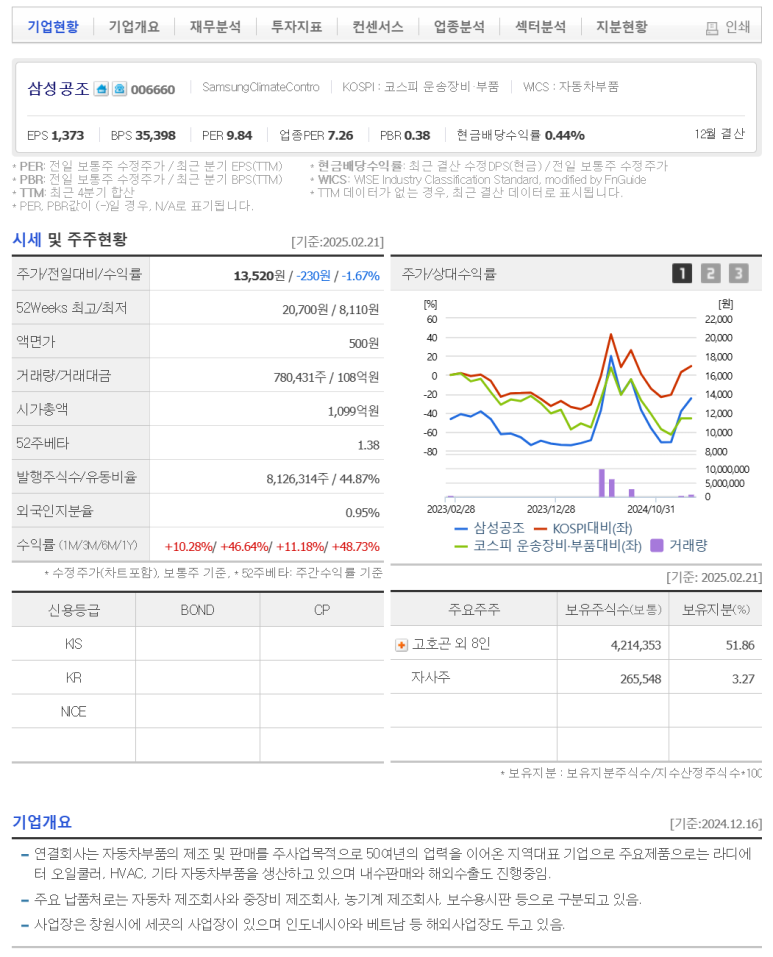Click the 주가/상대수익률 chart title
This screenshot has height=957, width=773.
448,274
